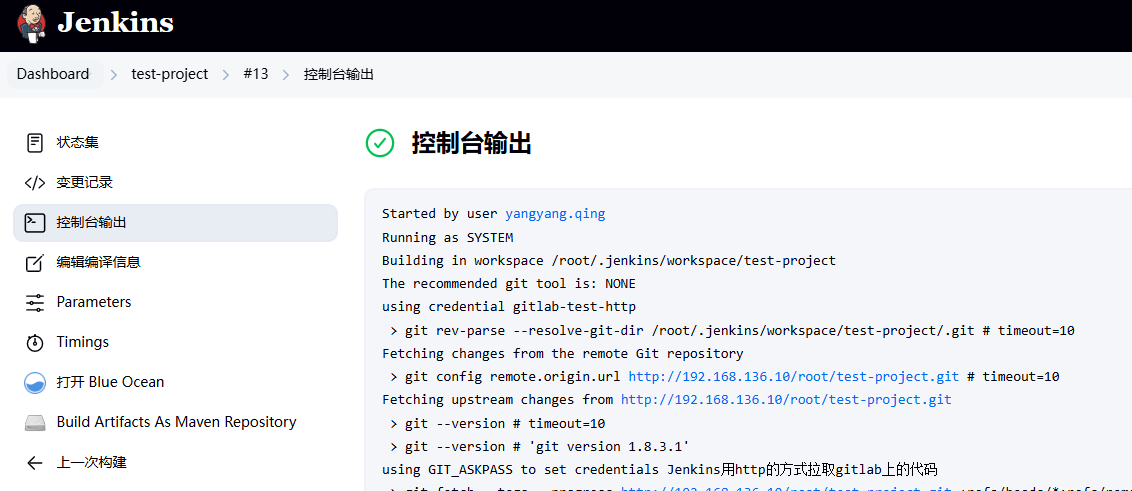This screenshot has height=491, width=1132.
Task: Click the 控制台输出 page heading
Action: [x=471, y=143]
